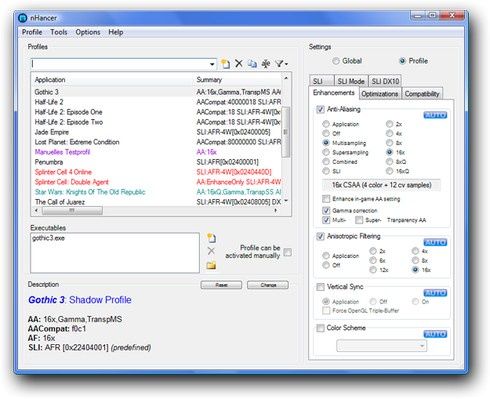Open the profile search combo box dropdown
Image resolution: width=490 pixels, height=399 pixels.
pos(212,64)
